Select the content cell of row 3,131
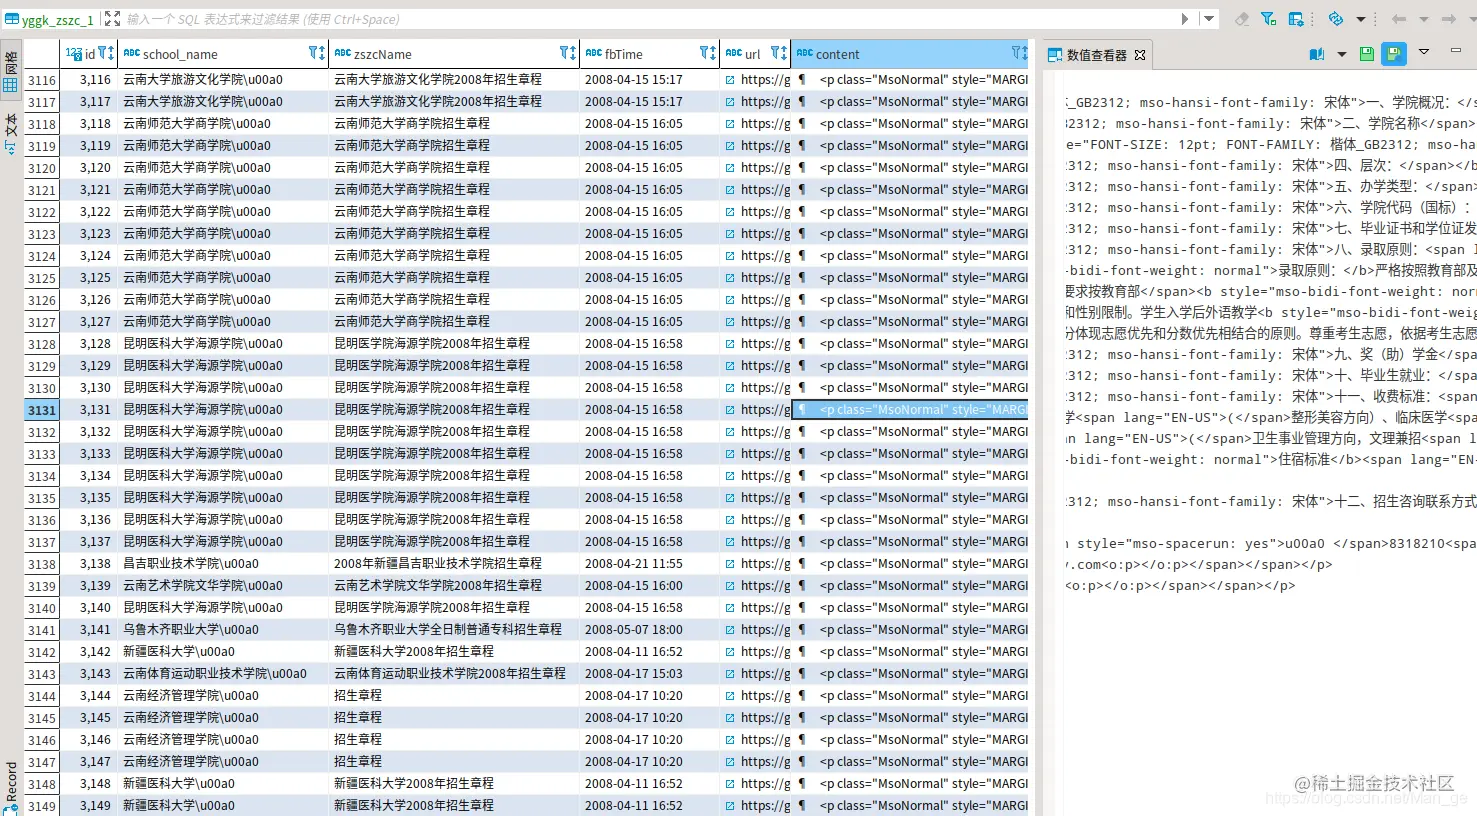Viewport: 1477px width, 816px height. 911,410
